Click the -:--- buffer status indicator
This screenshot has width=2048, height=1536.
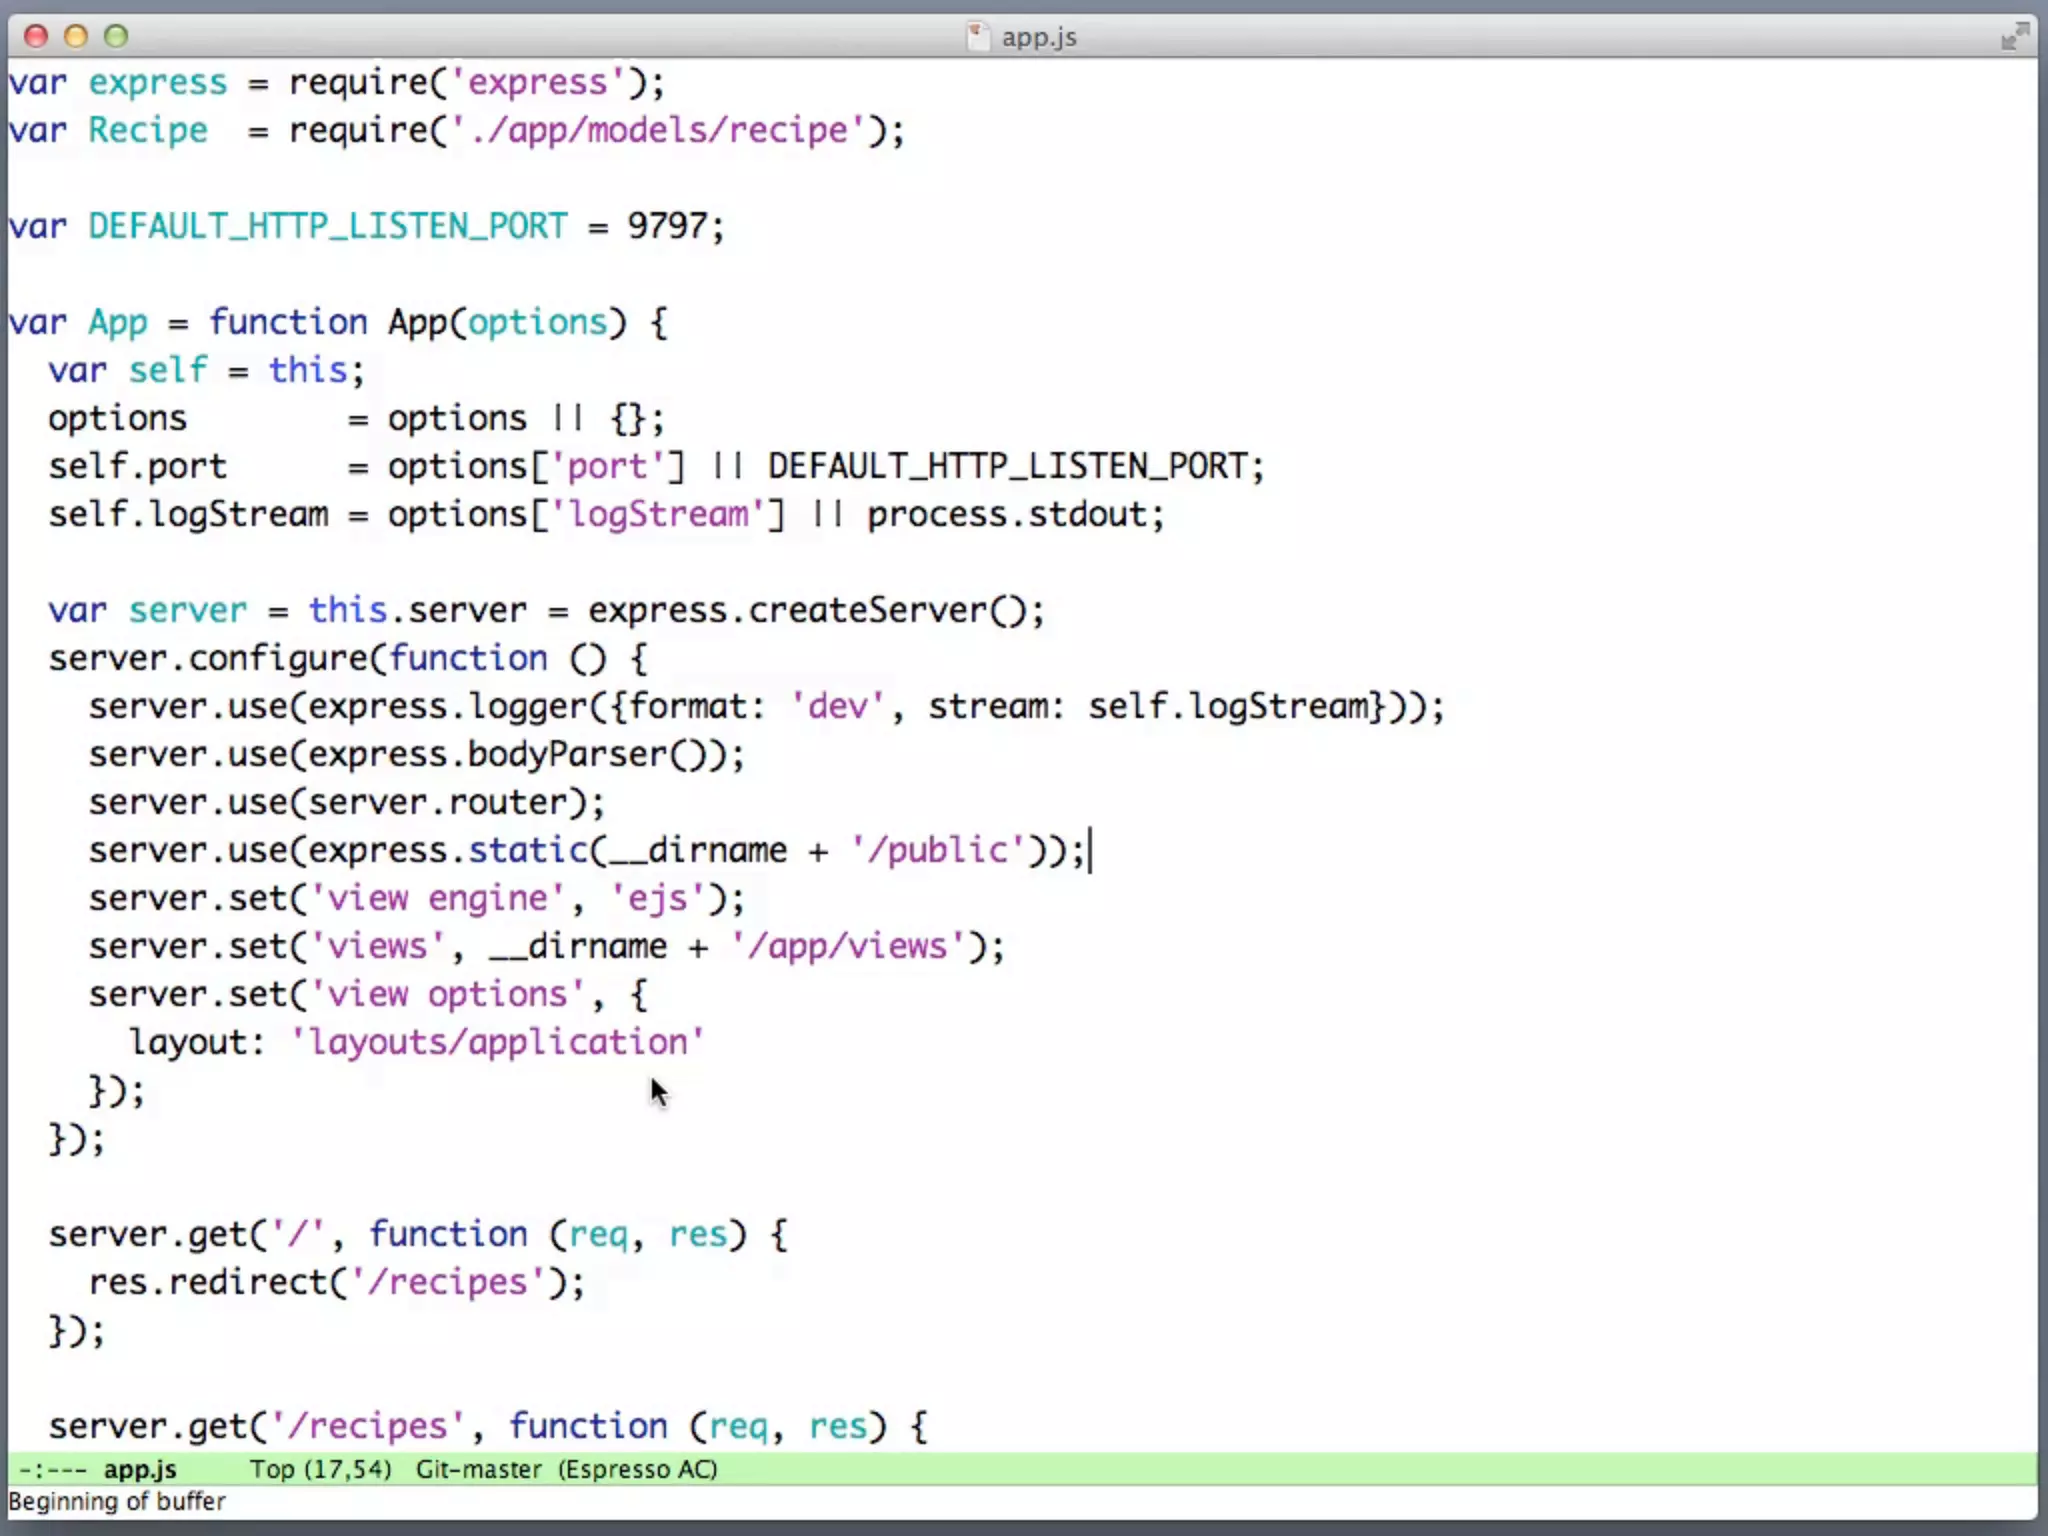[53, 1469]
